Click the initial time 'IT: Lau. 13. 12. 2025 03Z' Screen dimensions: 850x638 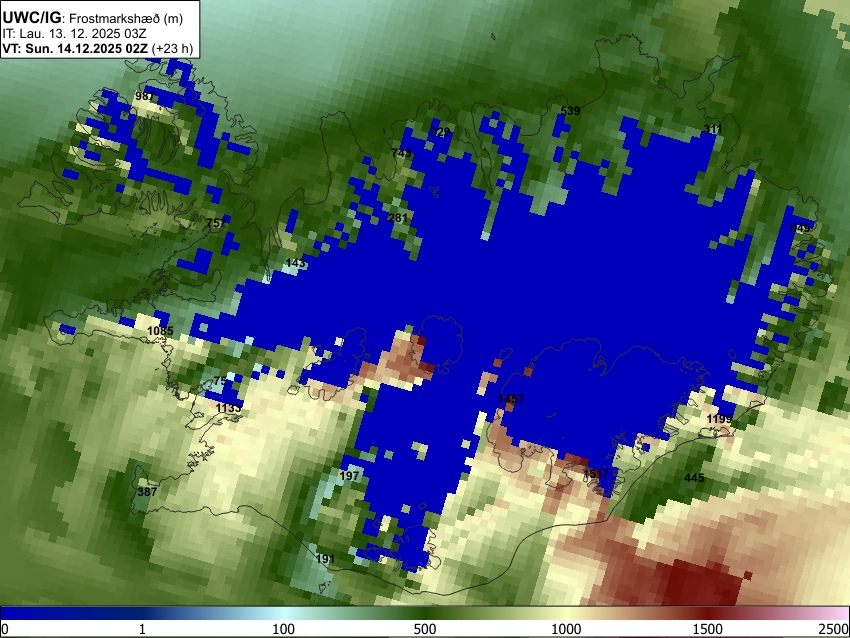click(74, 34)
